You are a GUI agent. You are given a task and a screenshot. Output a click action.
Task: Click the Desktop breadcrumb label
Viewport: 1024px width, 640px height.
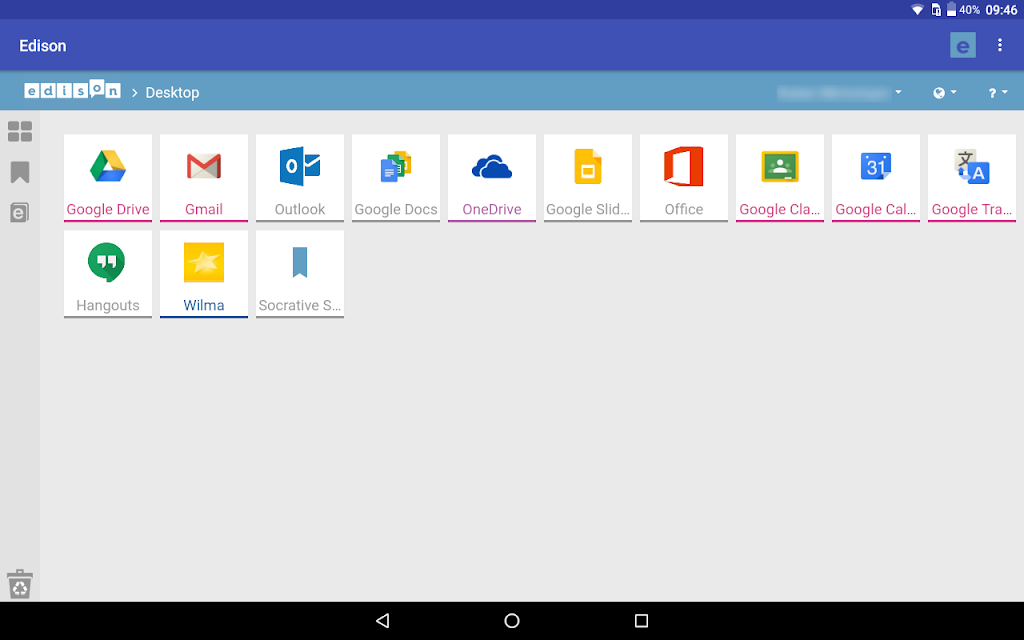(x=172, y=93)
